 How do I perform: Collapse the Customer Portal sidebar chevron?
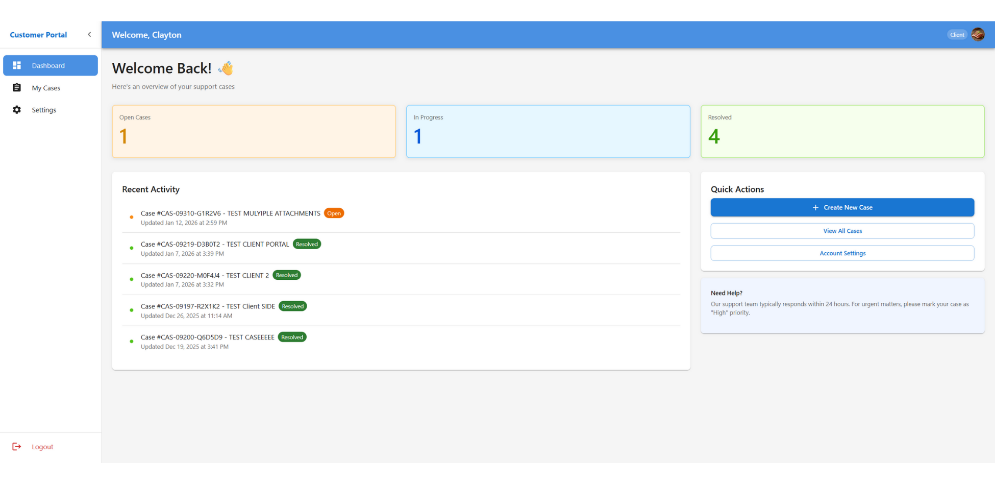(89, 35)
